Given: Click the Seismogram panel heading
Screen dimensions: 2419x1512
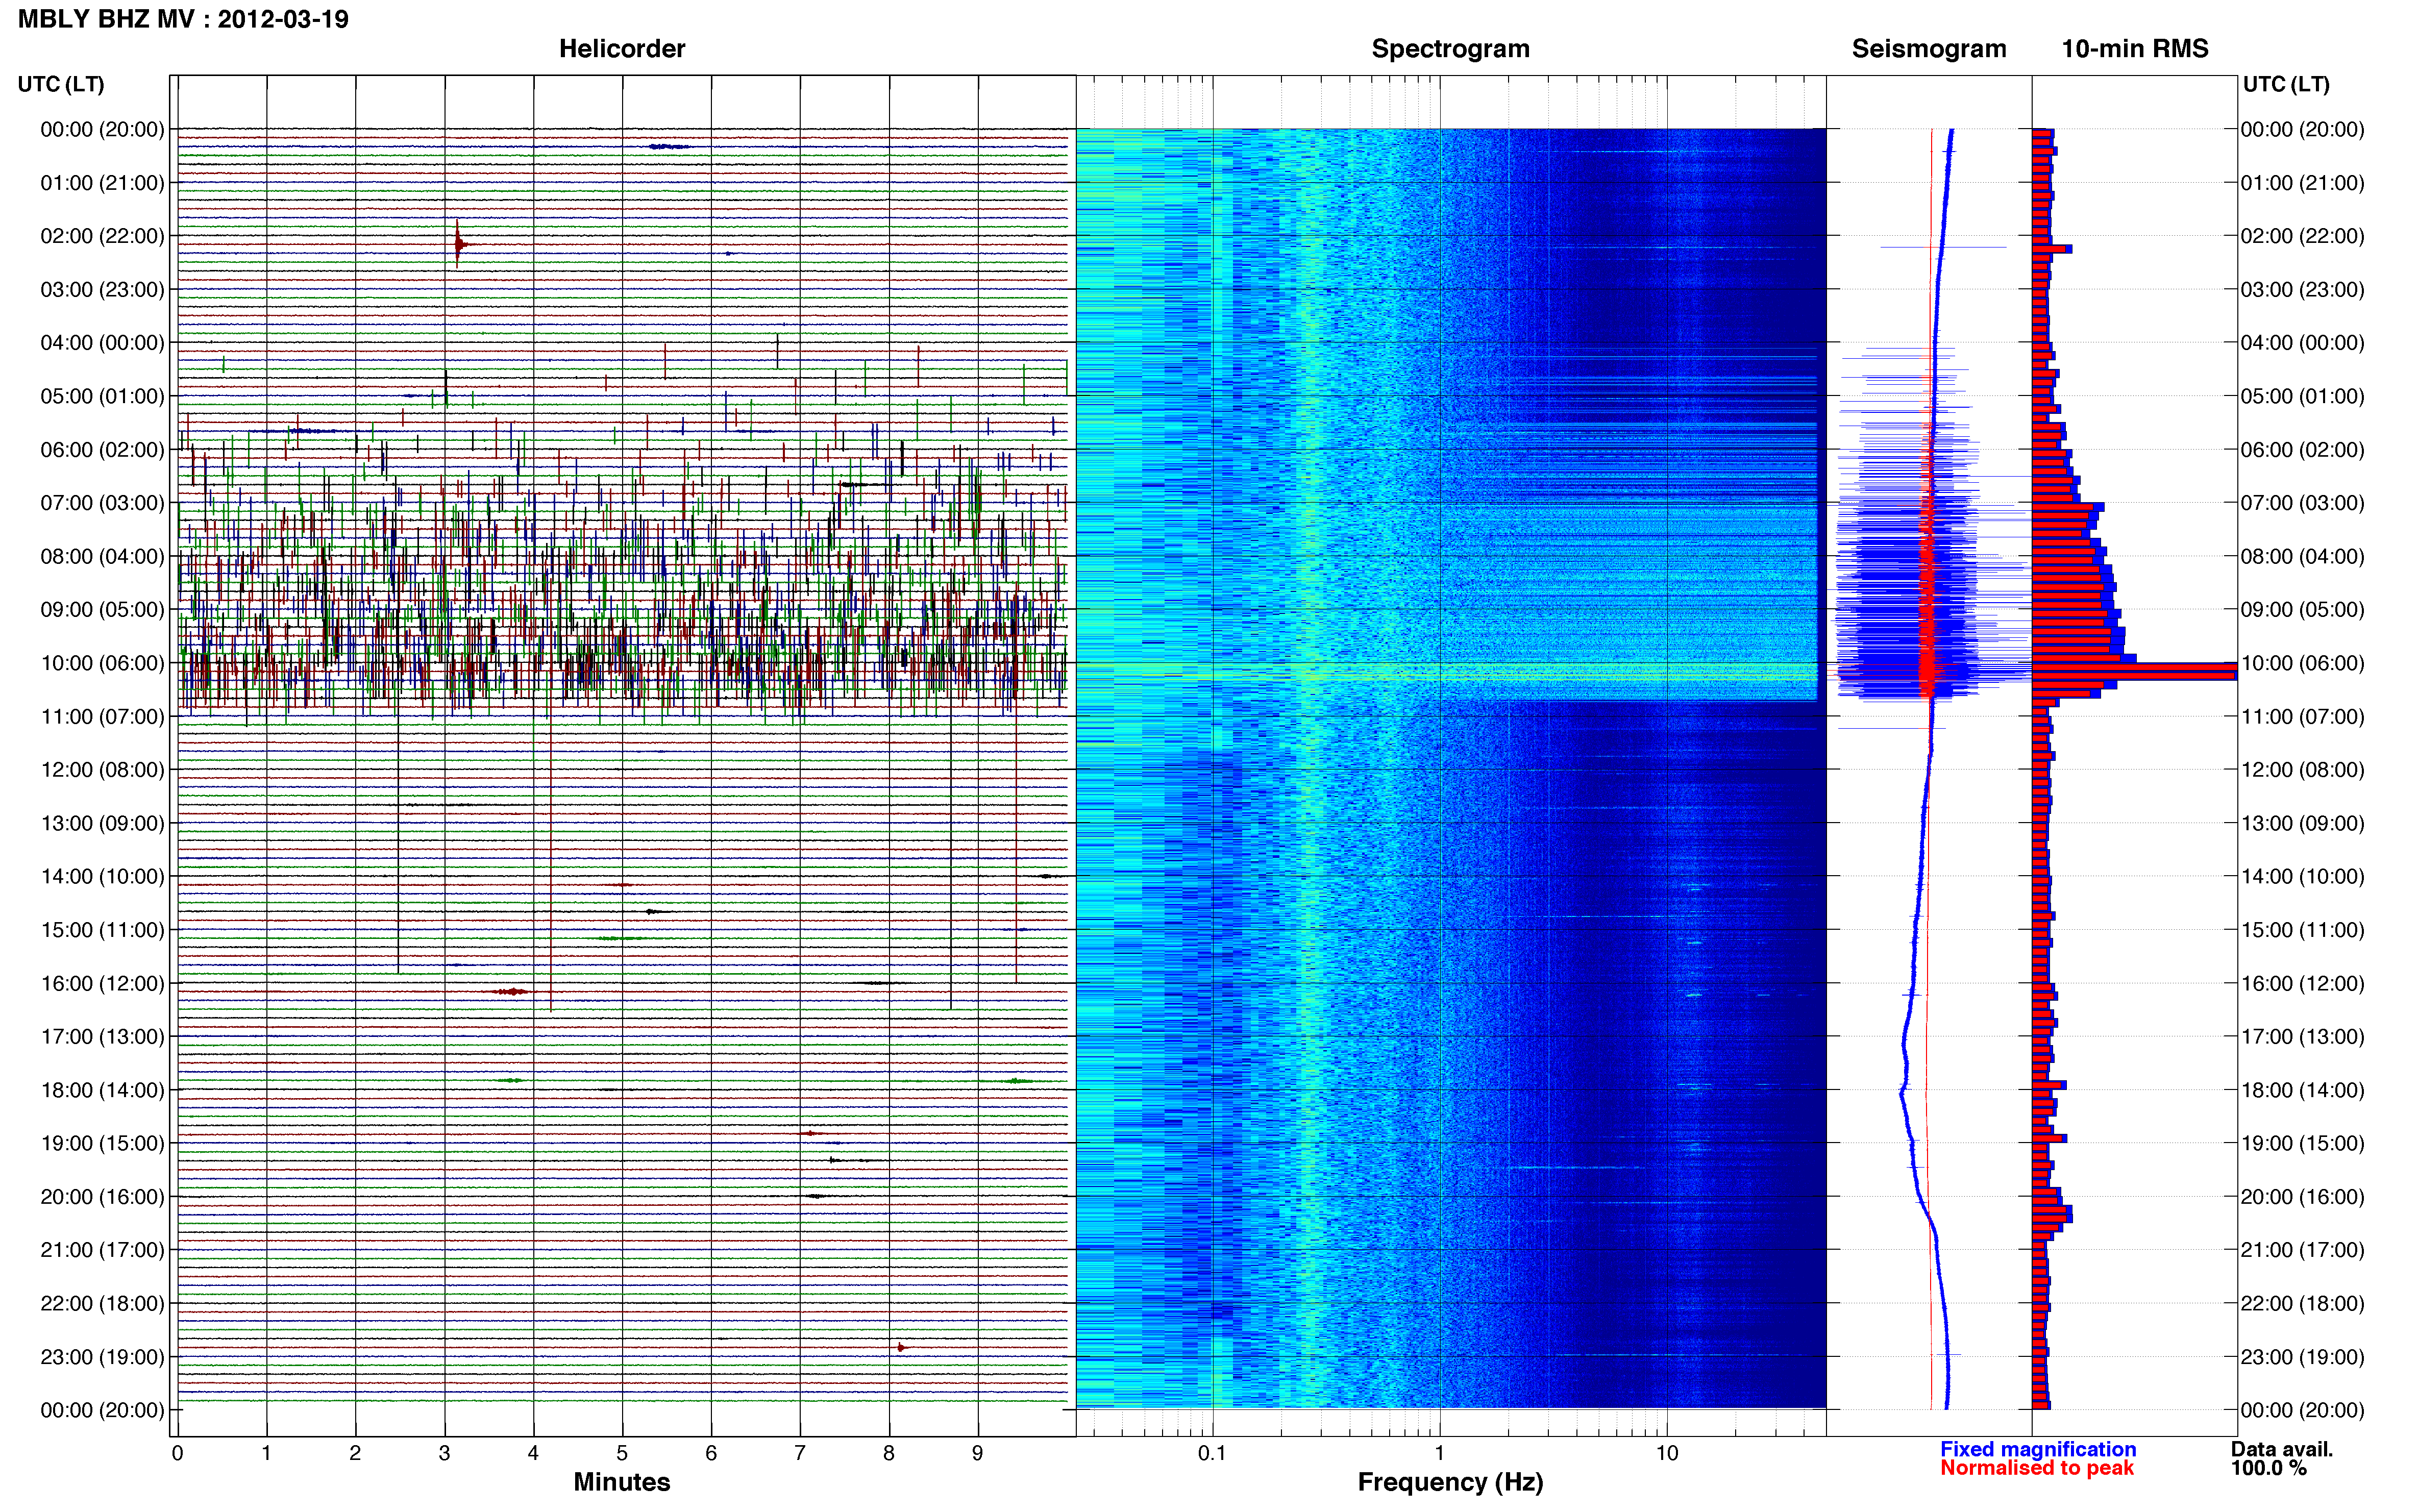Looking at the screenshot, I should [x=1929, y=49].
